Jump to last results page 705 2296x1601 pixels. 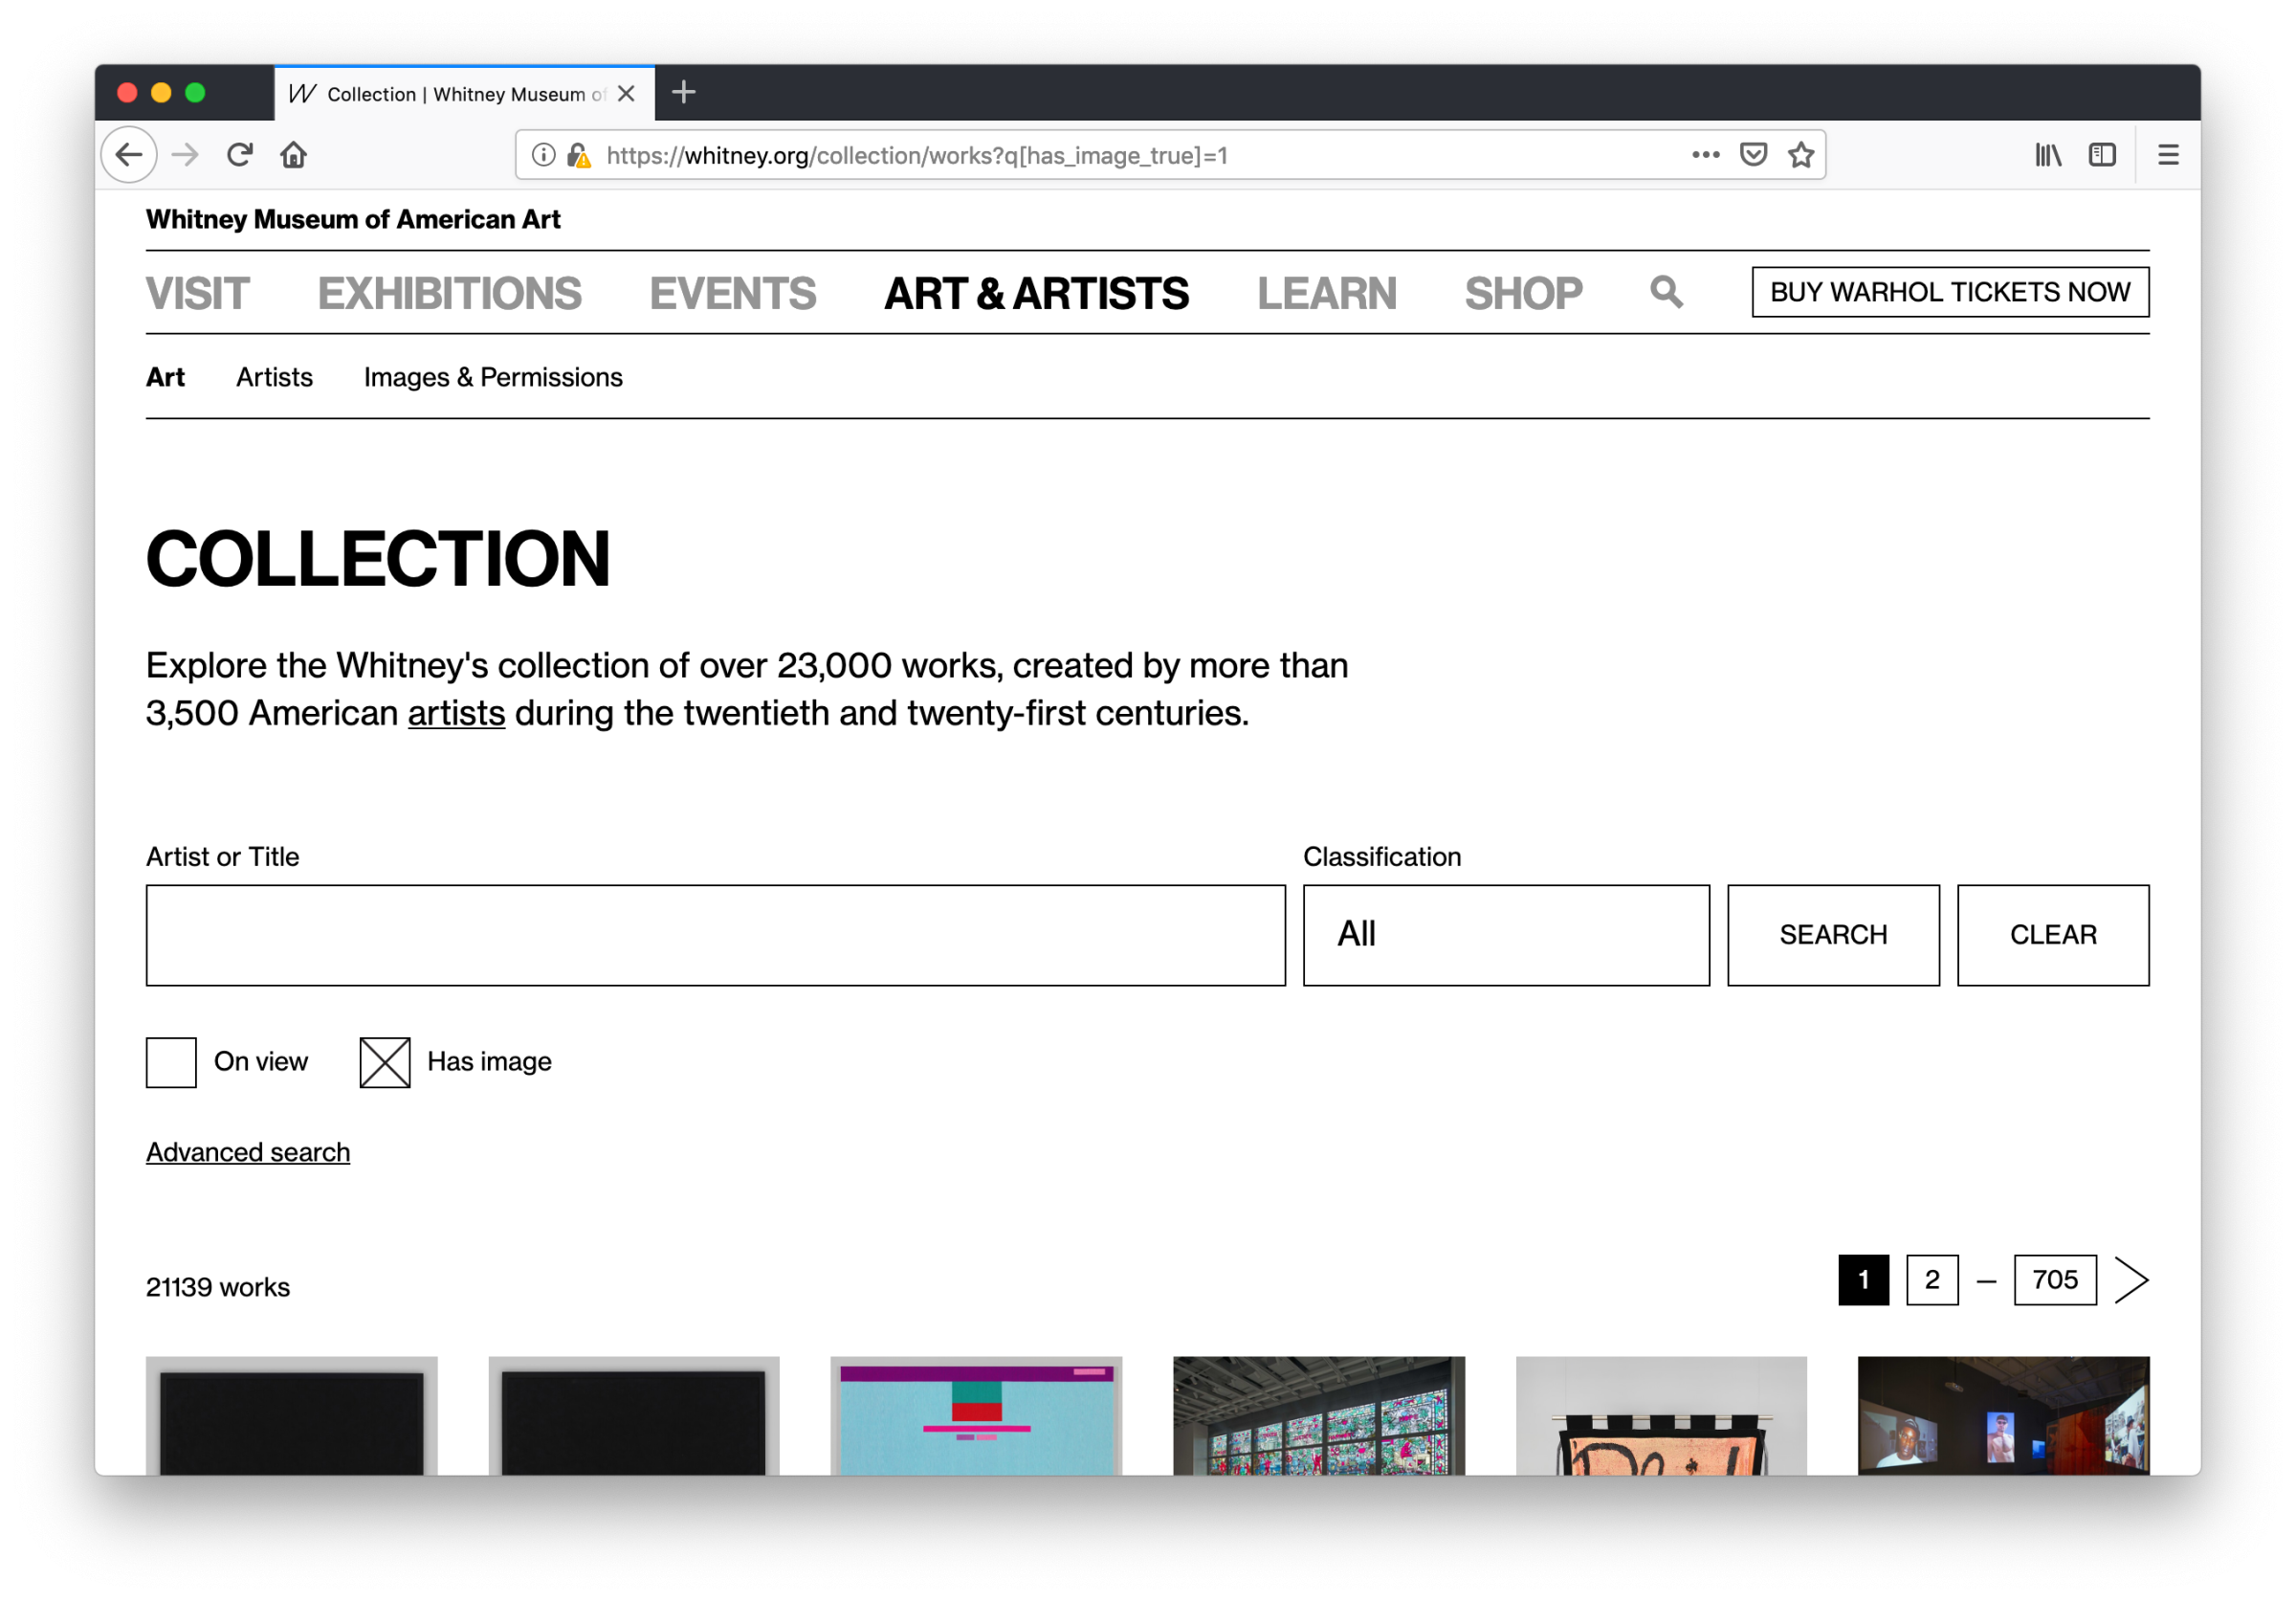(2055, 1280)
